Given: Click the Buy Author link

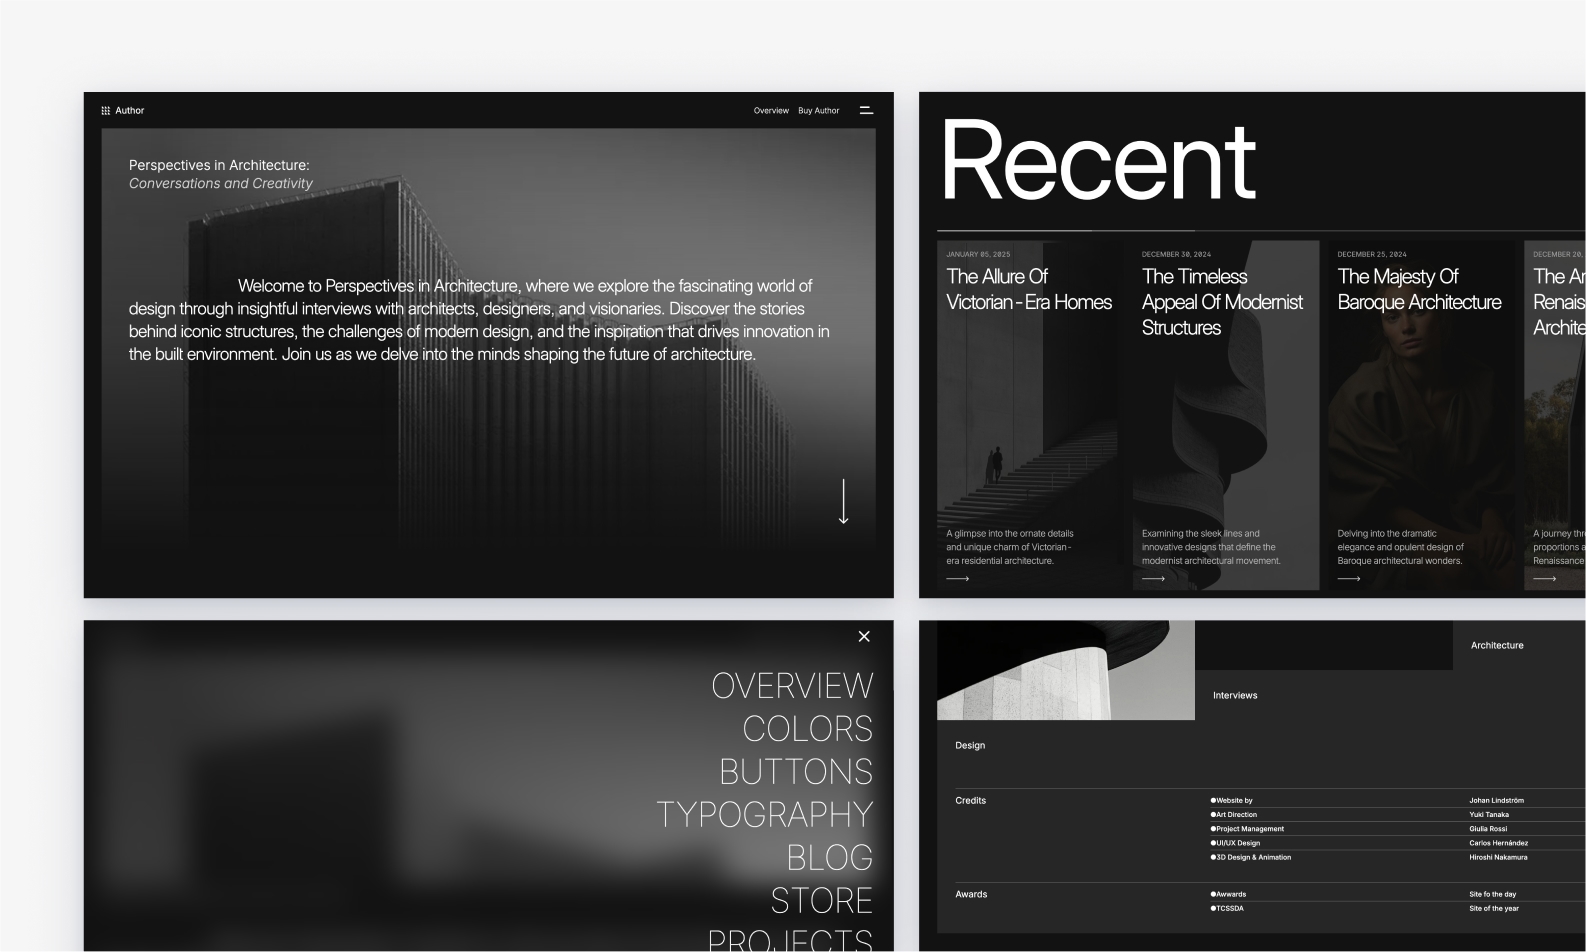Looking at the screenshot, I should point(818,111).
